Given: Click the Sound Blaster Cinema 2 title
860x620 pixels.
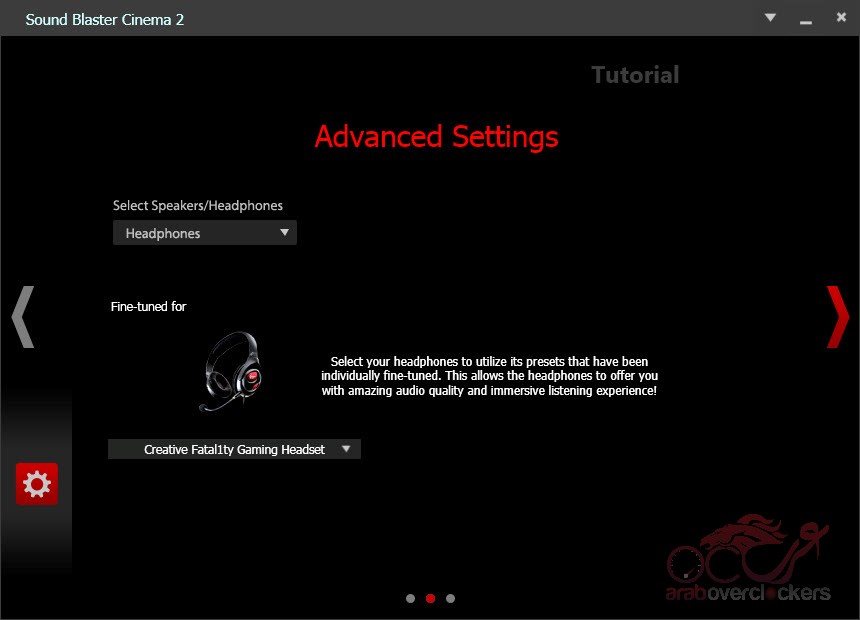Looking at the screenshot, I should (105, 19).
